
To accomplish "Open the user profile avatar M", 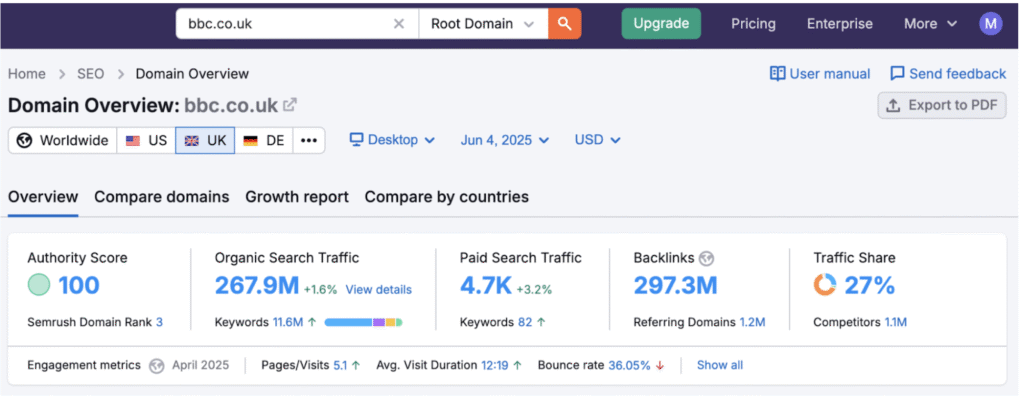I will point(991,24).
